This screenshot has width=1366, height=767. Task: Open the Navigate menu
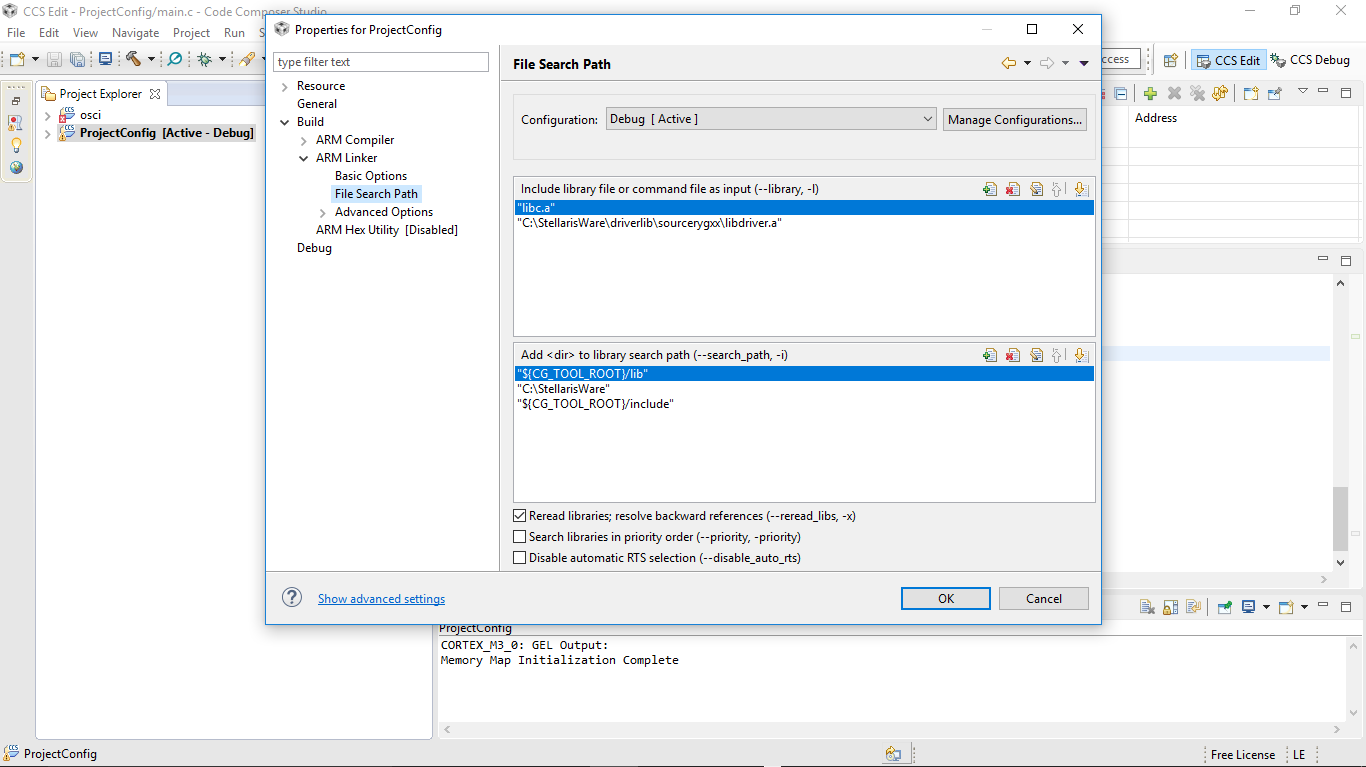tap(135, 33)
